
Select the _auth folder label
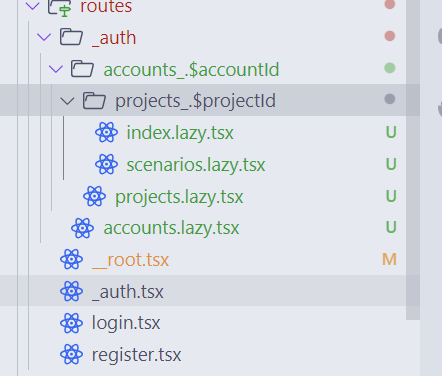coord(114,38)
